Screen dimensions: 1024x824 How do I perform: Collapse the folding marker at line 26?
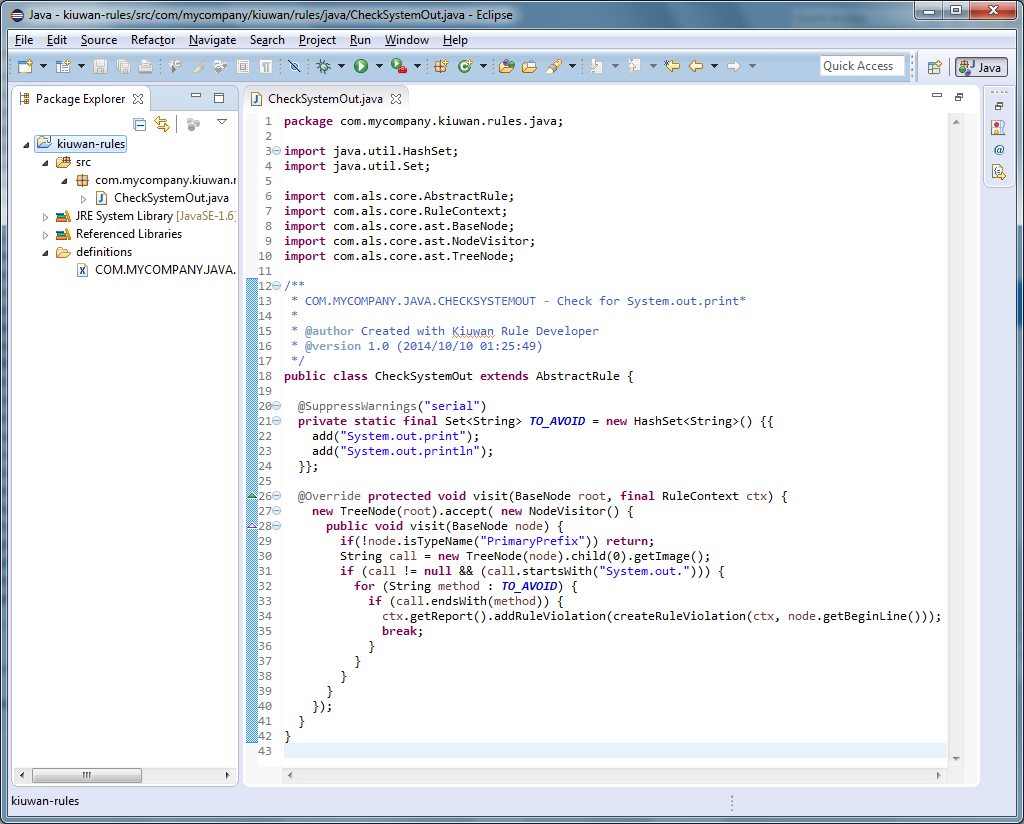coord(277,496)
